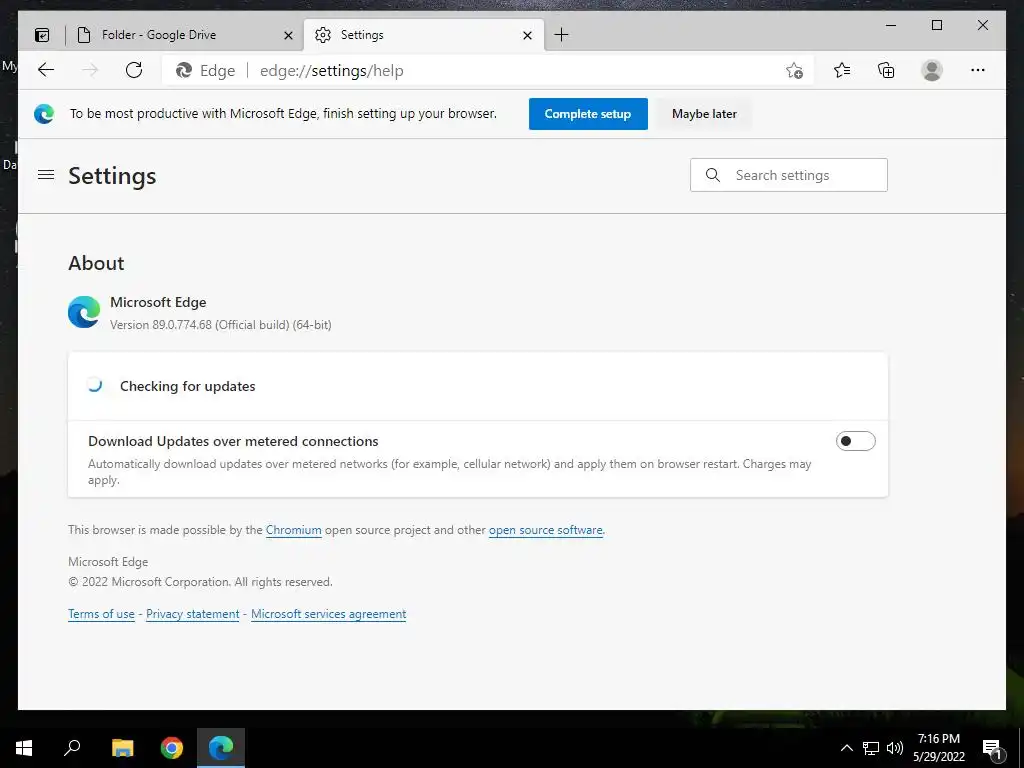
Task: Toggle Download Updates over metered connections
Action: [856, 441]
